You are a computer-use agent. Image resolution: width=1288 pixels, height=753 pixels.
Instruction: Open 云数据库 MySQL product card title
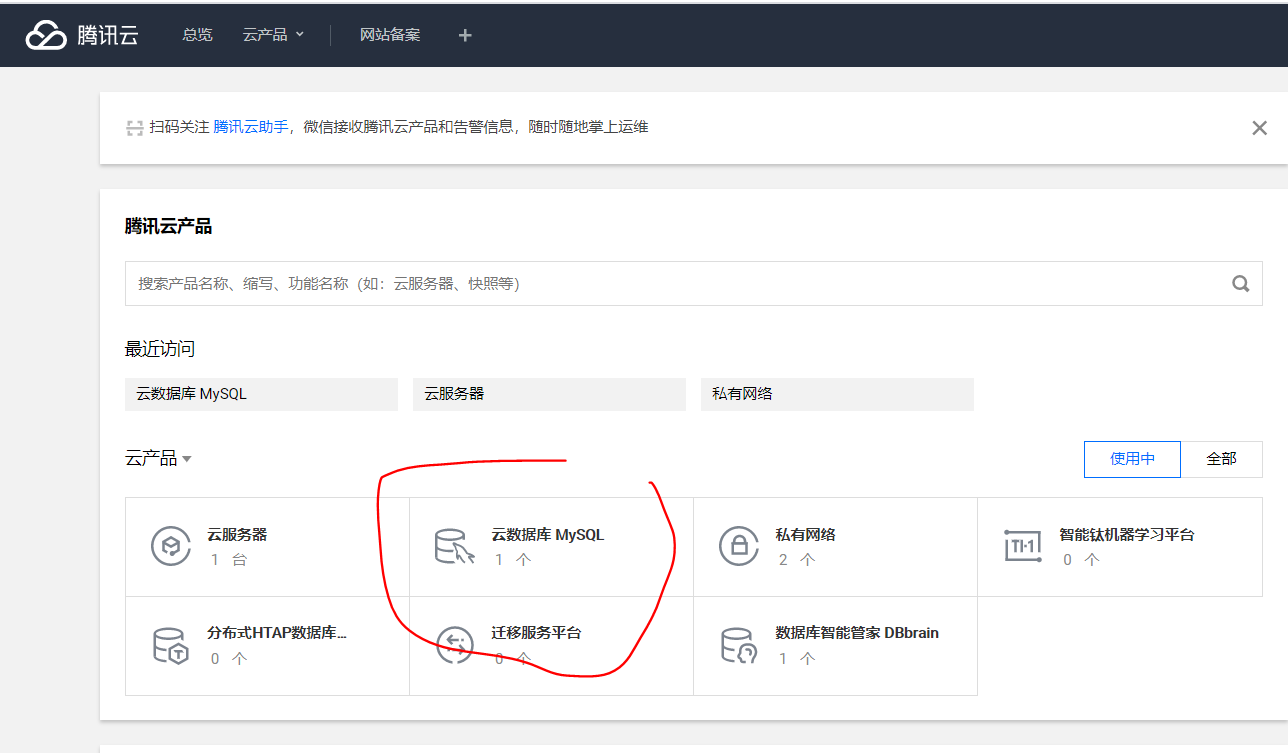tap(548, 535)
